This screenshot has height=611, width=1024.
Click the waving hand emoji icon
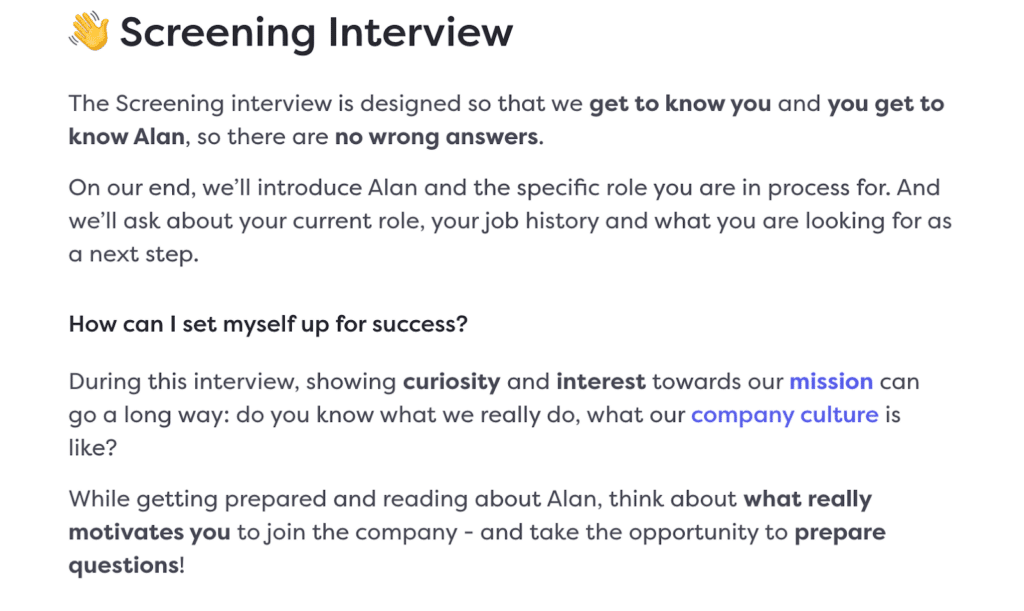coord(89,31)
